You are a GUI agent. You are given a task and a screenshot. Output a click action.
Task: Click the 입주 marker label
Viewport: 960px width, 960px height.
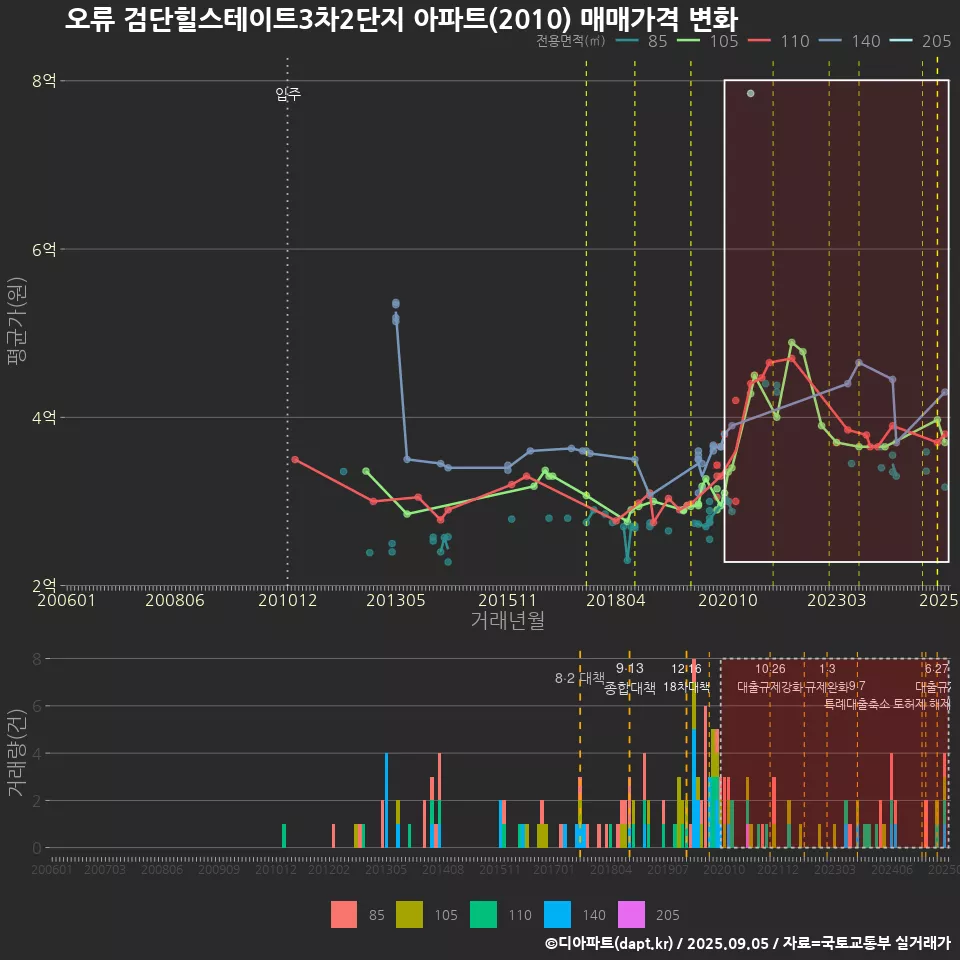[288, 94]
